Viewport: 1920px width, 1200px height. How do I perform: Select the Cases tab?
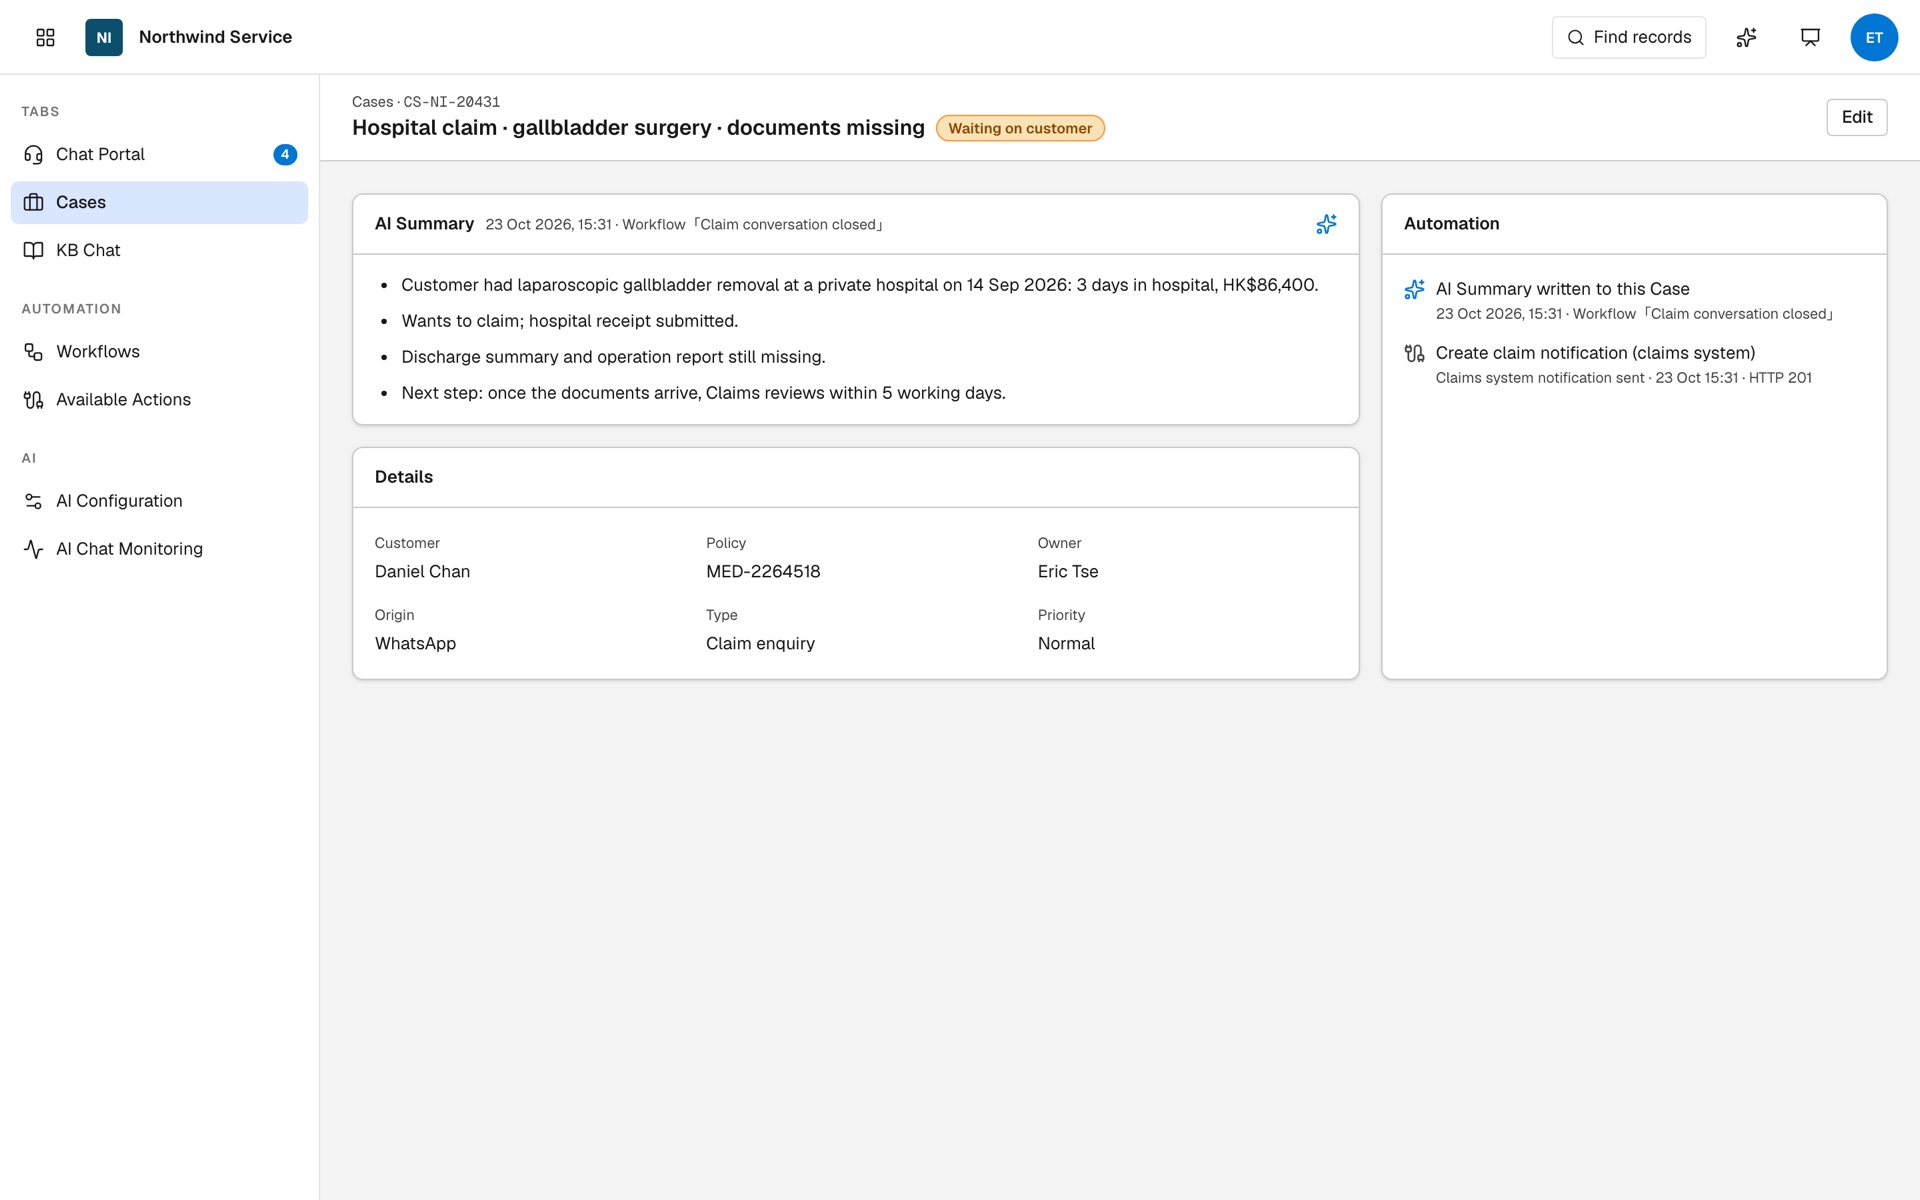[159, 202]
